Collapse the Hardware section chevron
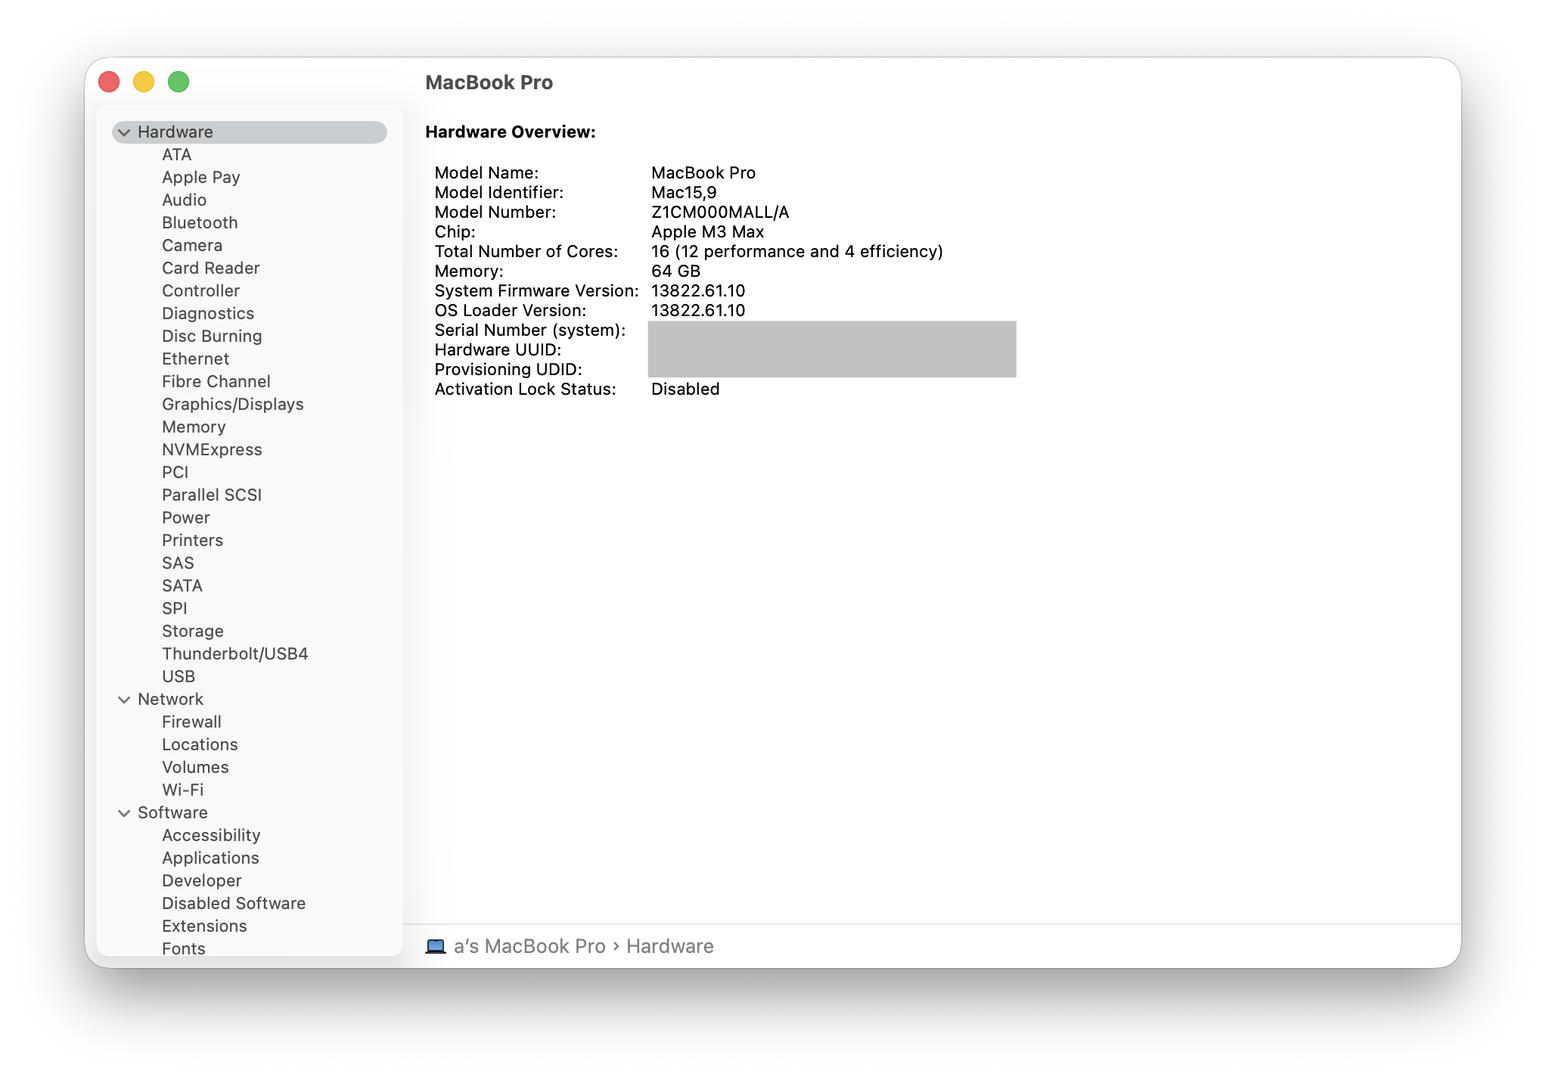 pyautogui.click(x=124, y=132)
